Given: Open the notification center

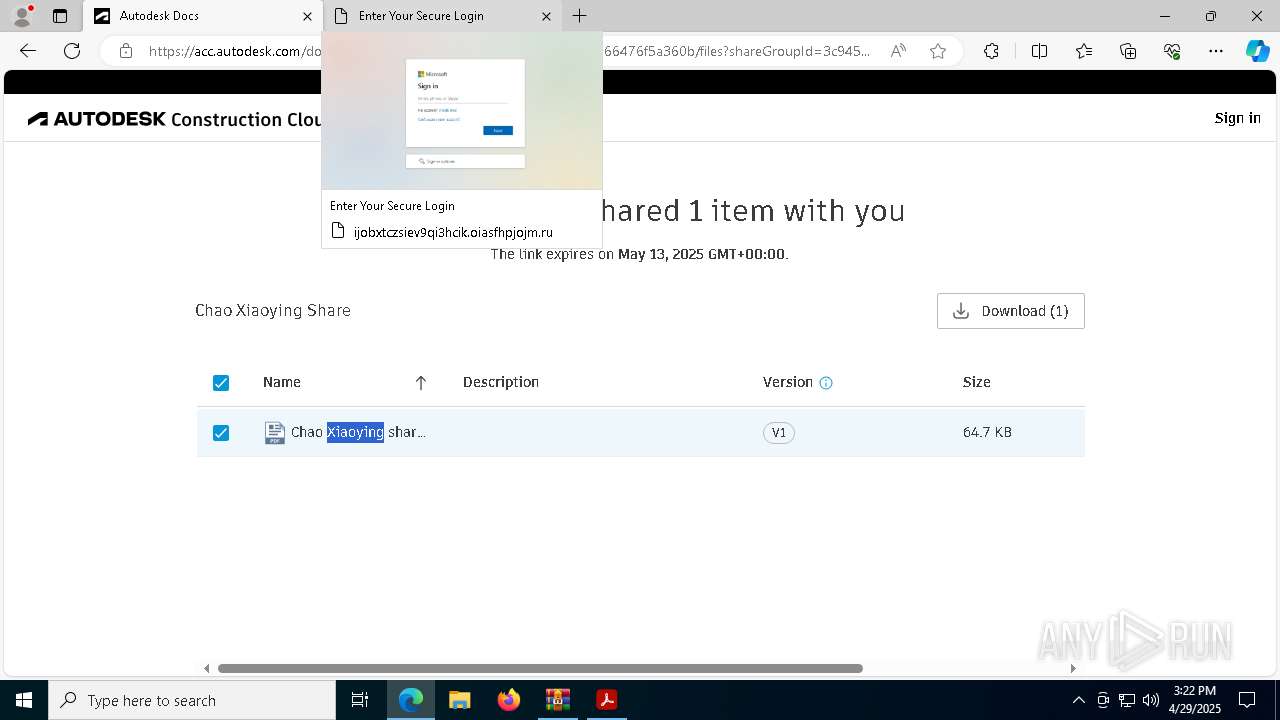Looking at the screenshot, I should coord(1247,700).
